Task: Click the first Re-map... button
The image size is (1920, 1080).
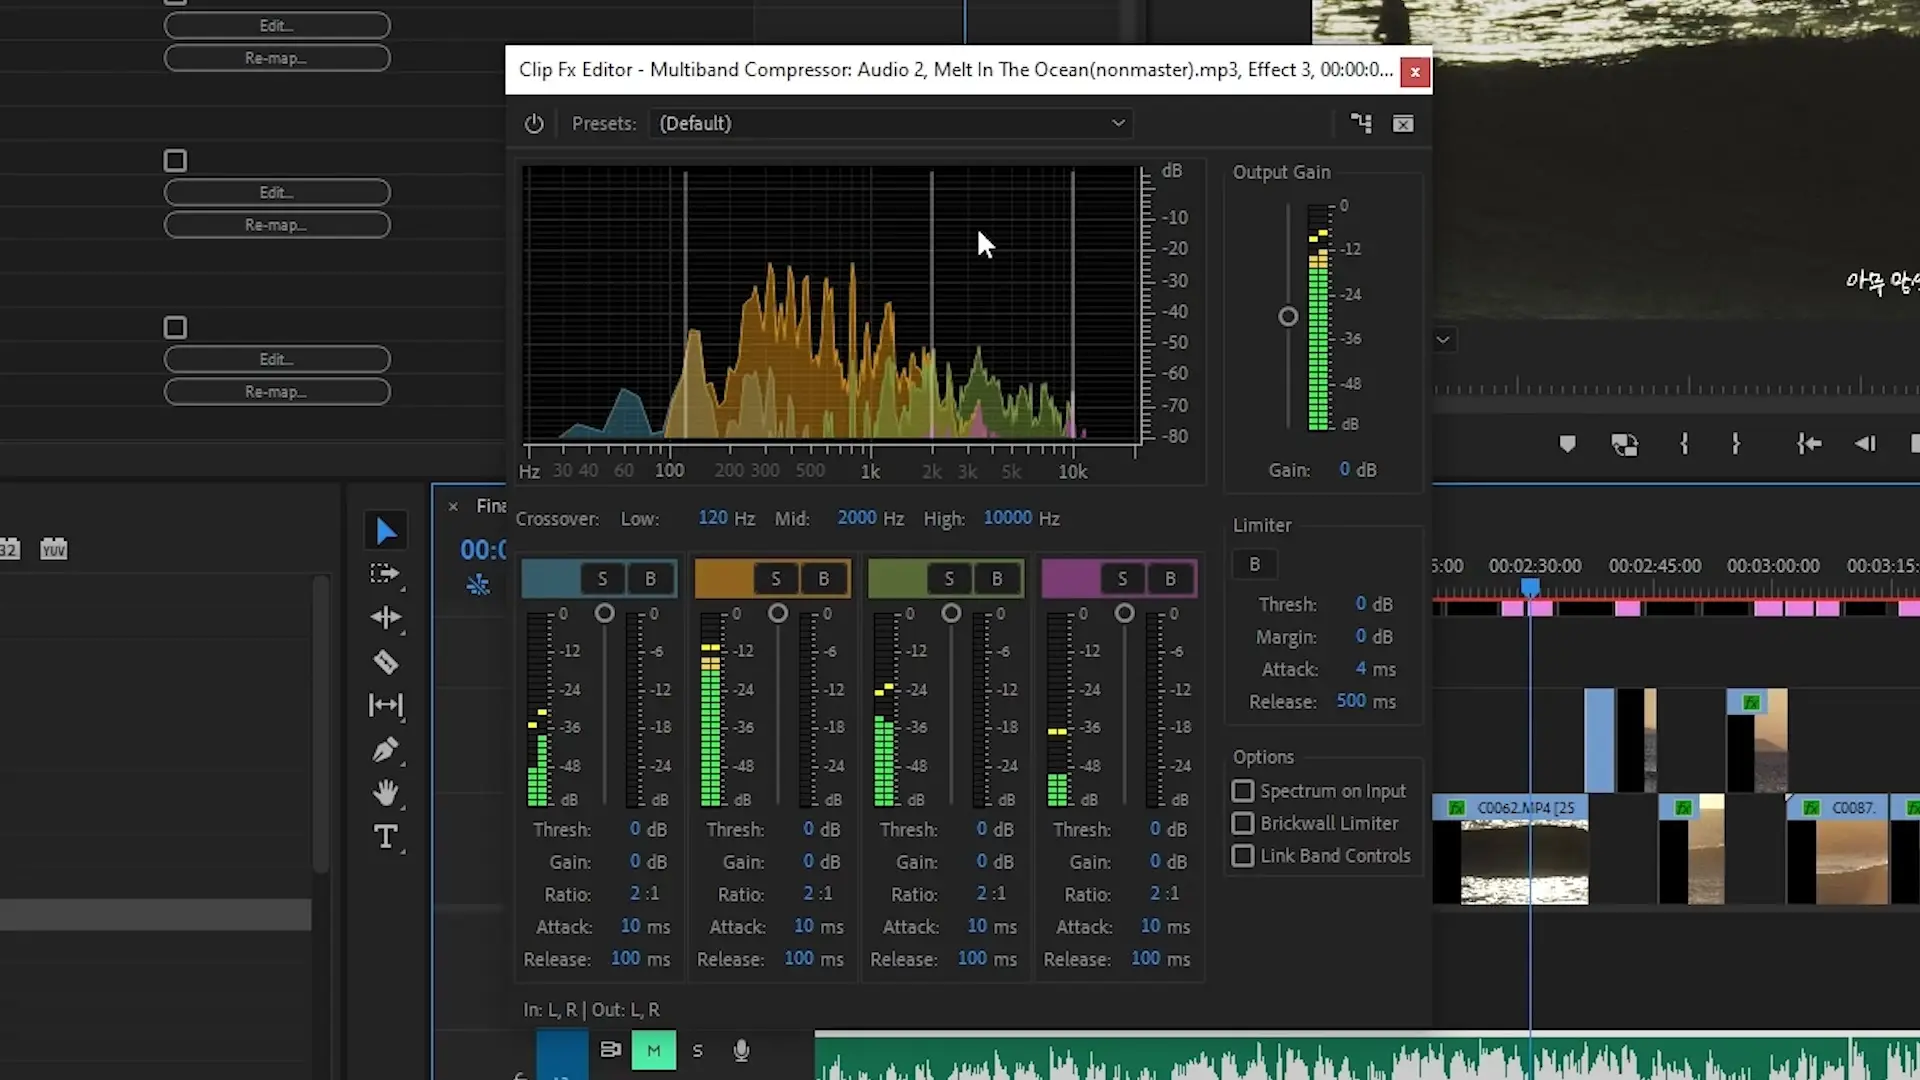Action: pyautogui.click(x=277, y=58)
